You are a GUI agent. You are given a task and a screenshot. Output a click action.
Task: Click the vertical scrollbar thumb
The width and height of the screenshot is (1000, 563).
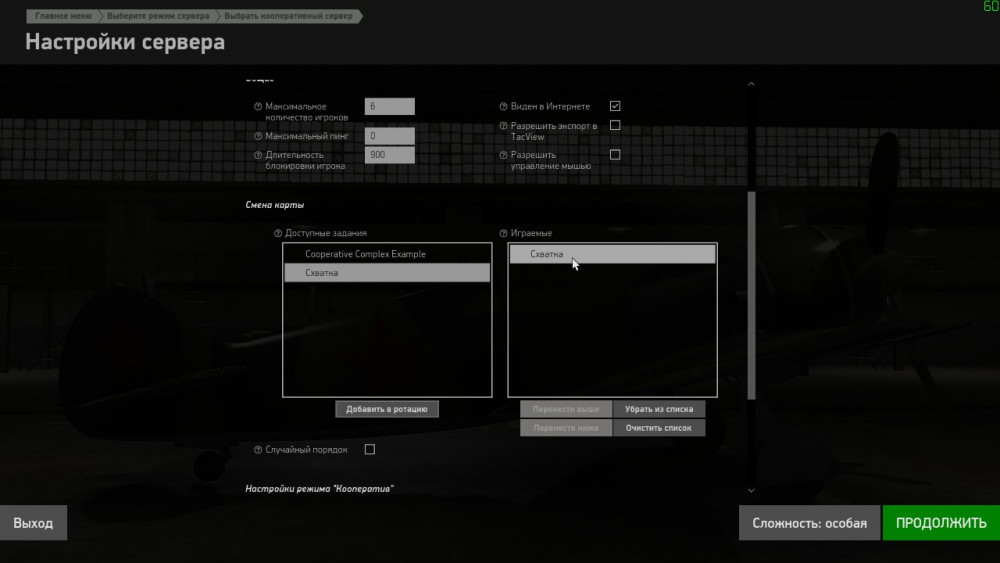751,295
